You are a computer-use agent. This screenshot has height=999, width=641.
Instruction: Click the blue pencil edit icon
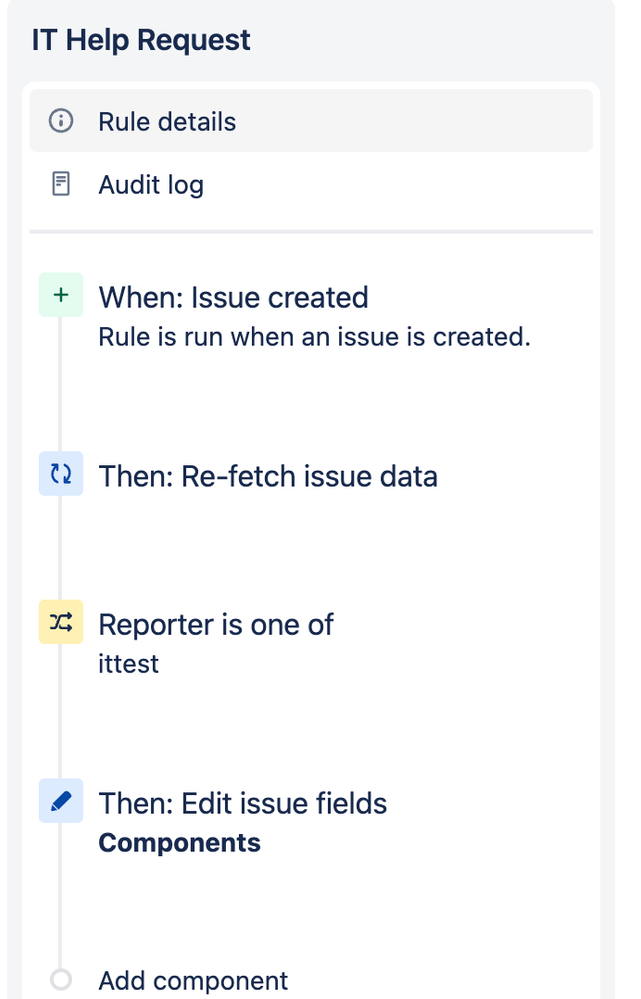(61, 801)
